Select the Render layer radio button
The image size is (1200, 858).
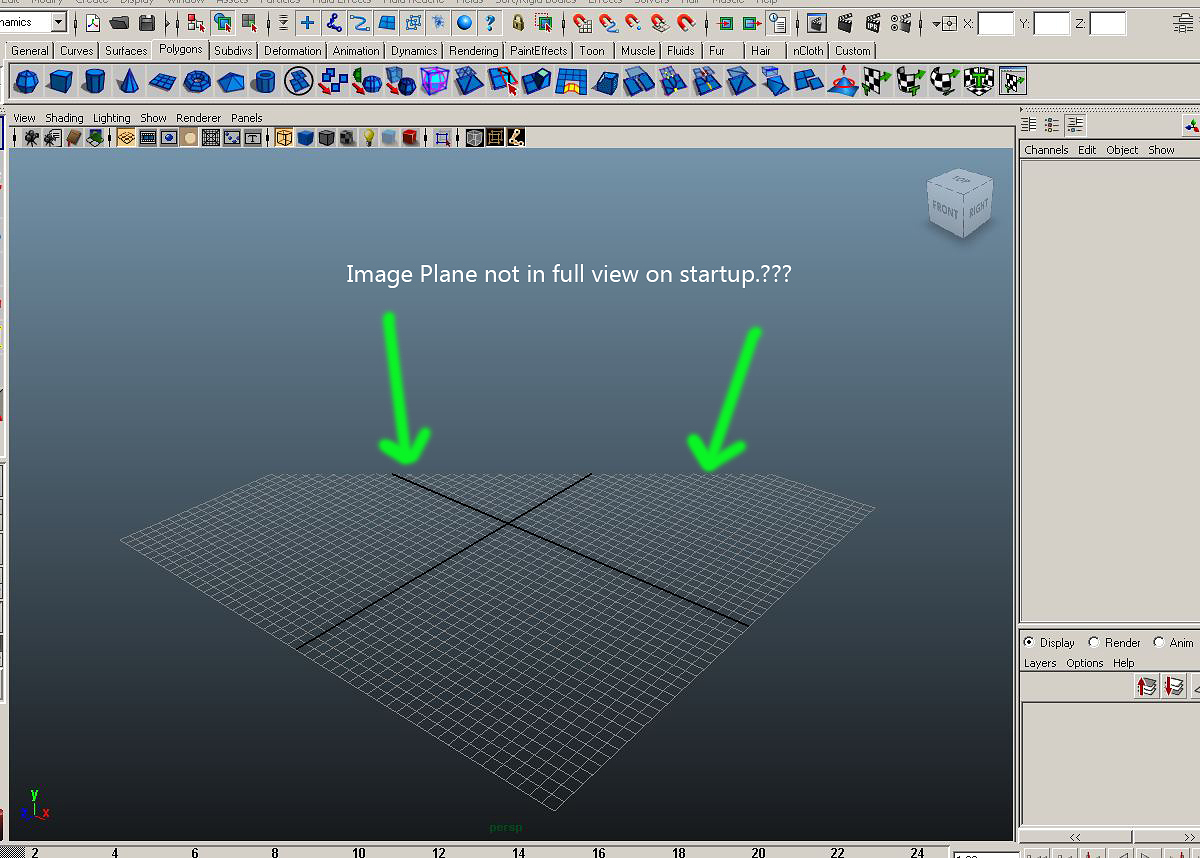click(1093, 642)
